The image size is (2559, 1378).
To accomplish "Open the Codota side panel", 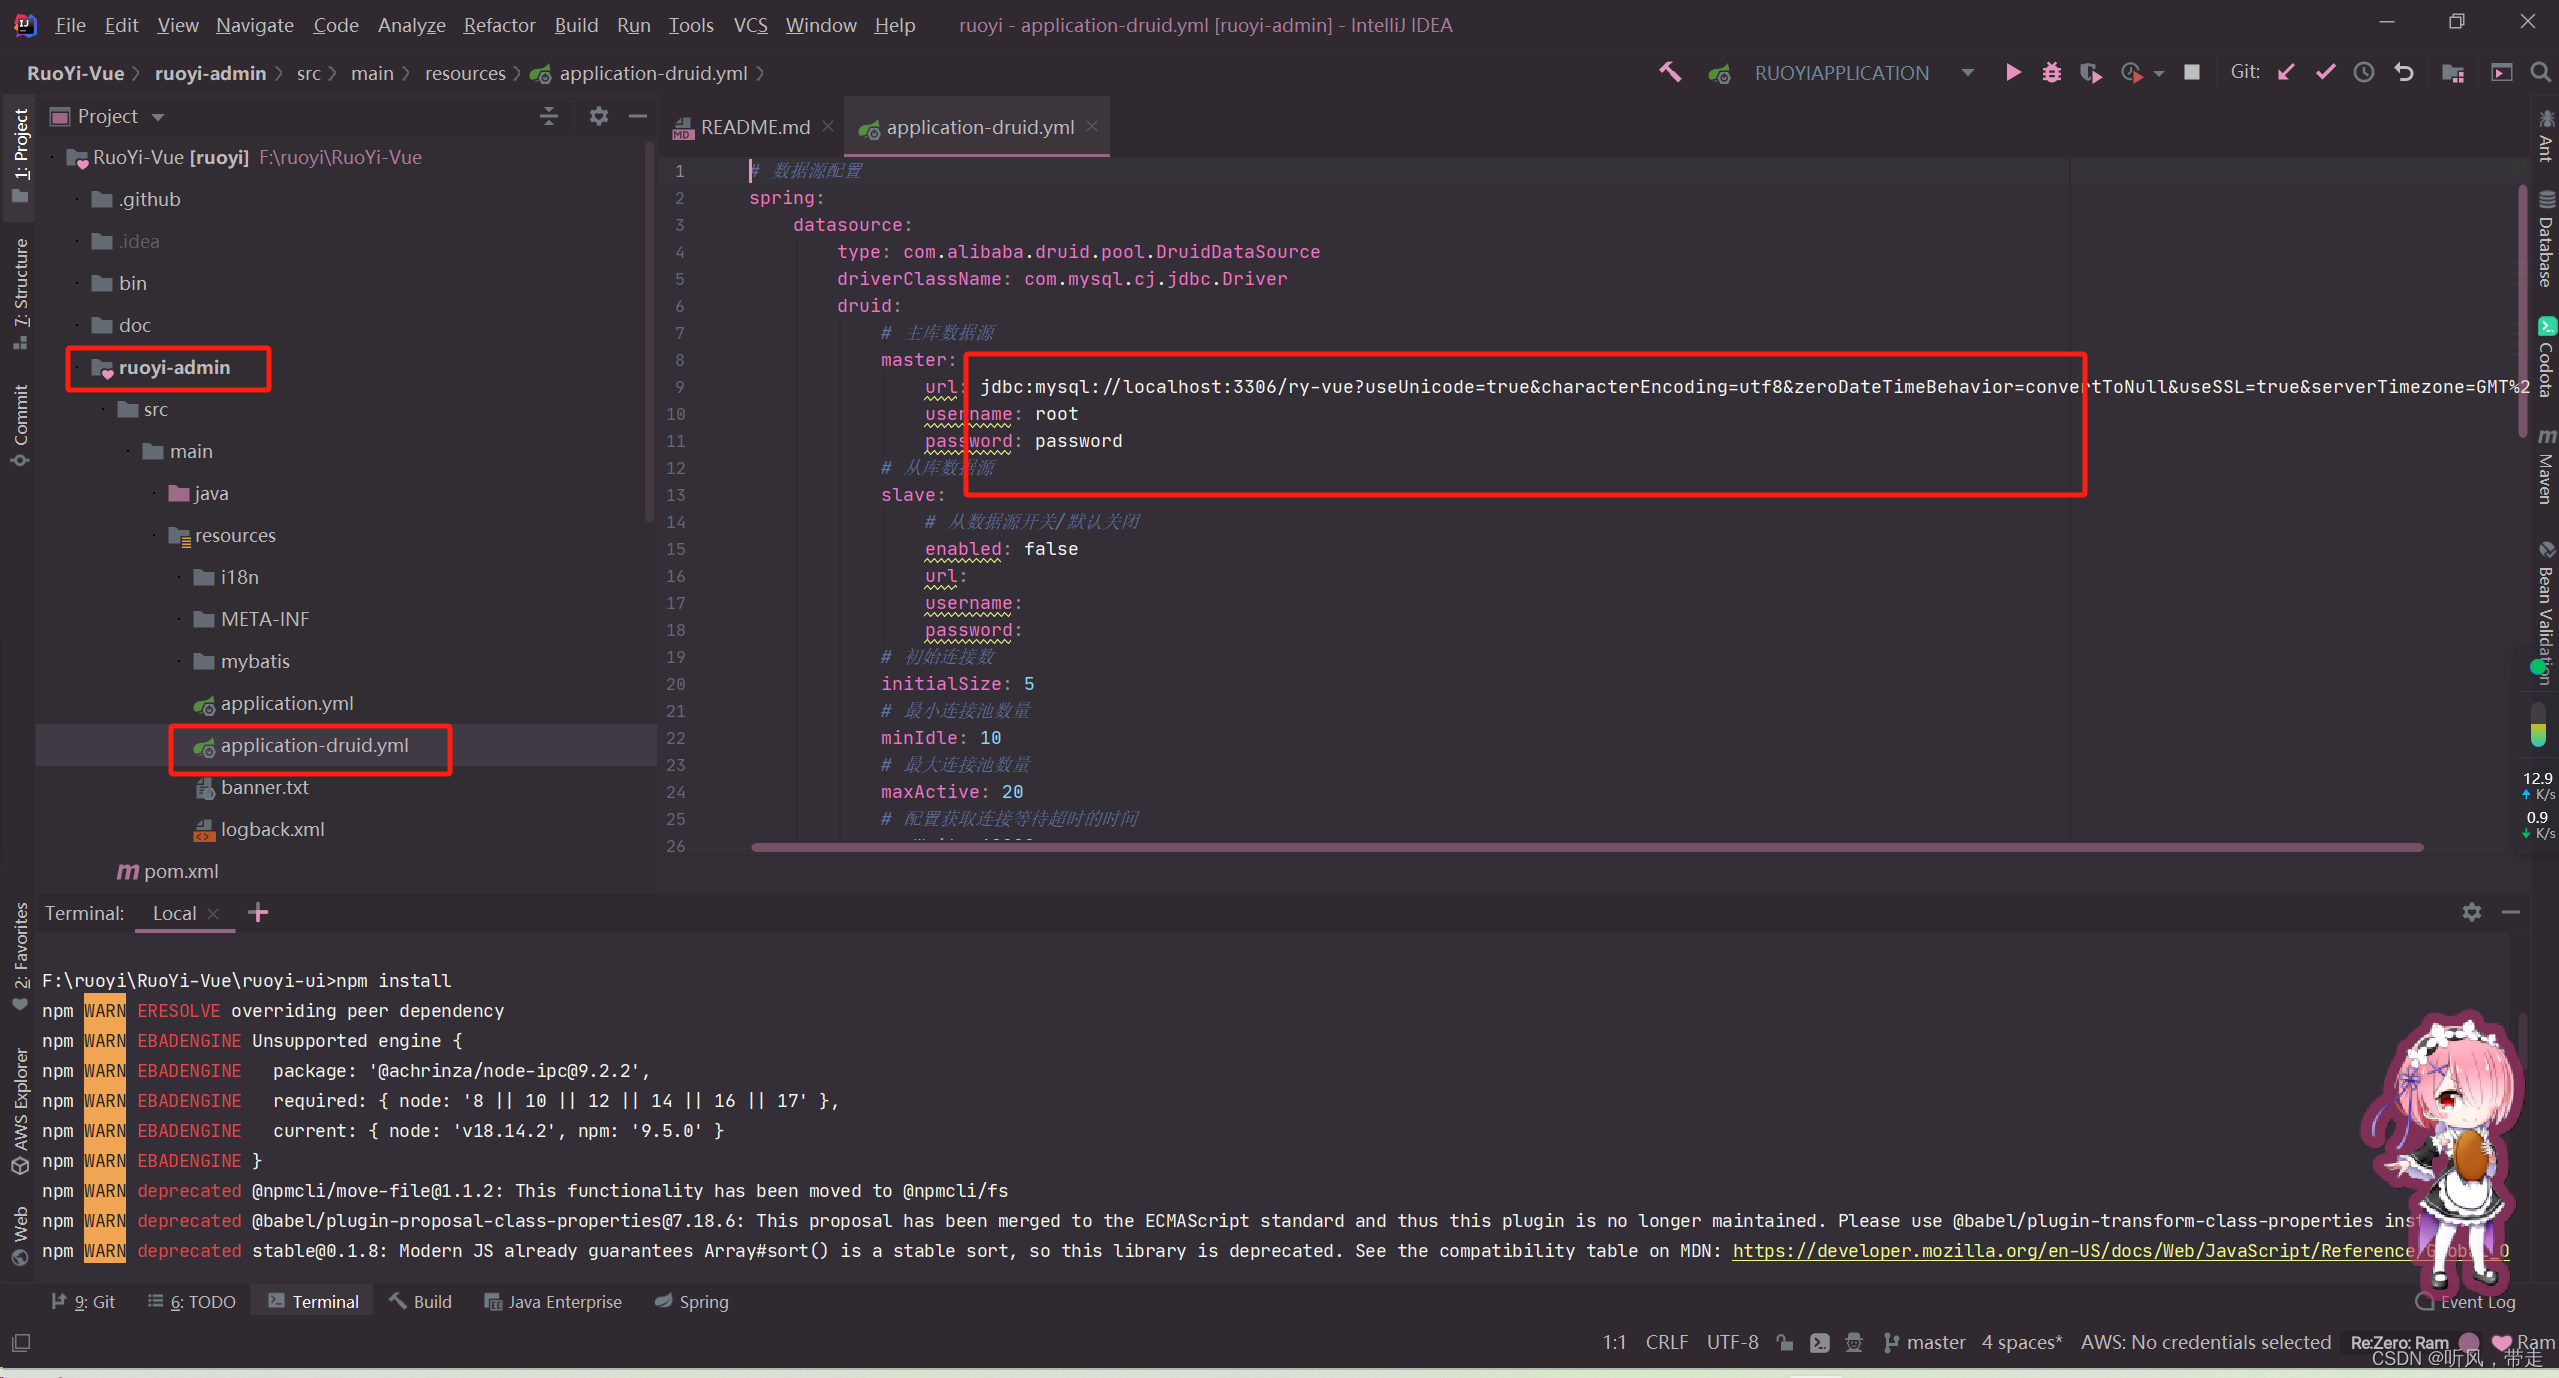I will (x=2545, y=358).
